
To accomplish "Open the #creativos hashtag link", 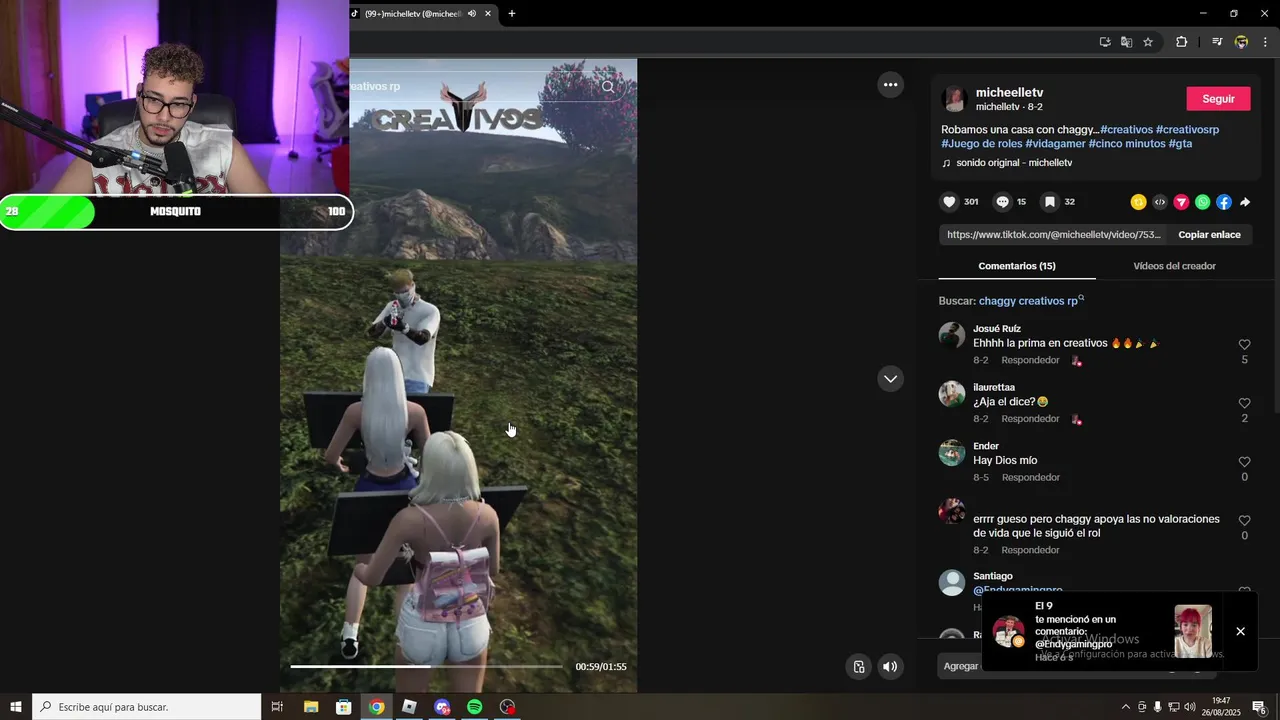I will (x=1126, y=130).
